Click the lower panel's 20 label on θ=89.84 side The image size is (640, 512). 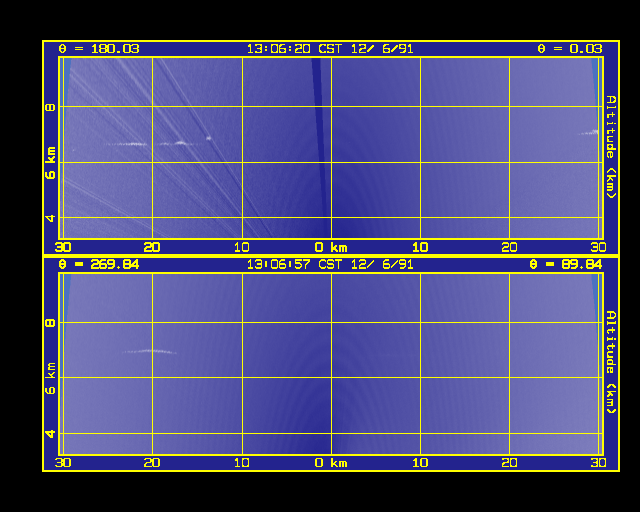click(x=509, y=463)
